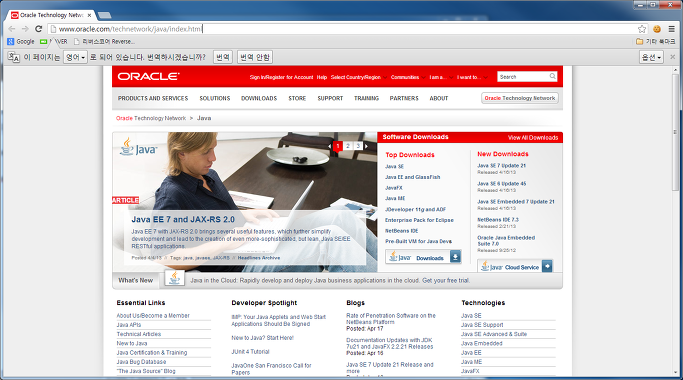The height and width of the screenshot is (380, 683).
Task: Close the Oracle Technology Network tab
Action: pos(89,15)
